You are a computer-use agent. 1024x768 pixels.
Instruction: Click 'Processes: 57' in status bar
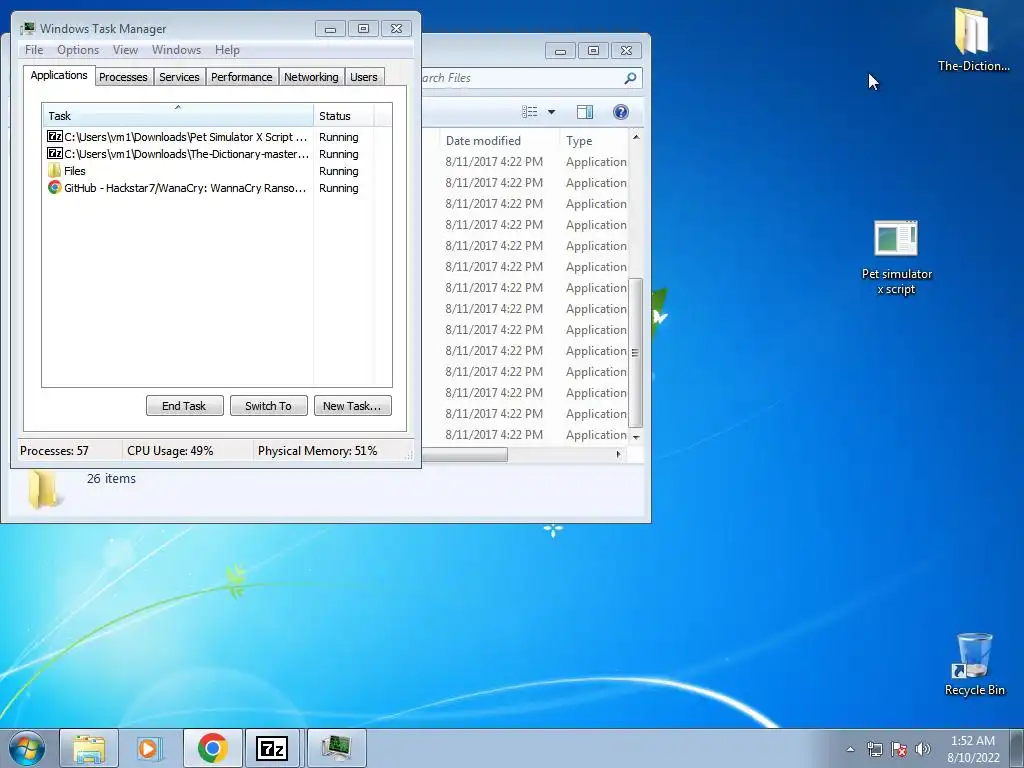(x=54, y=451)
